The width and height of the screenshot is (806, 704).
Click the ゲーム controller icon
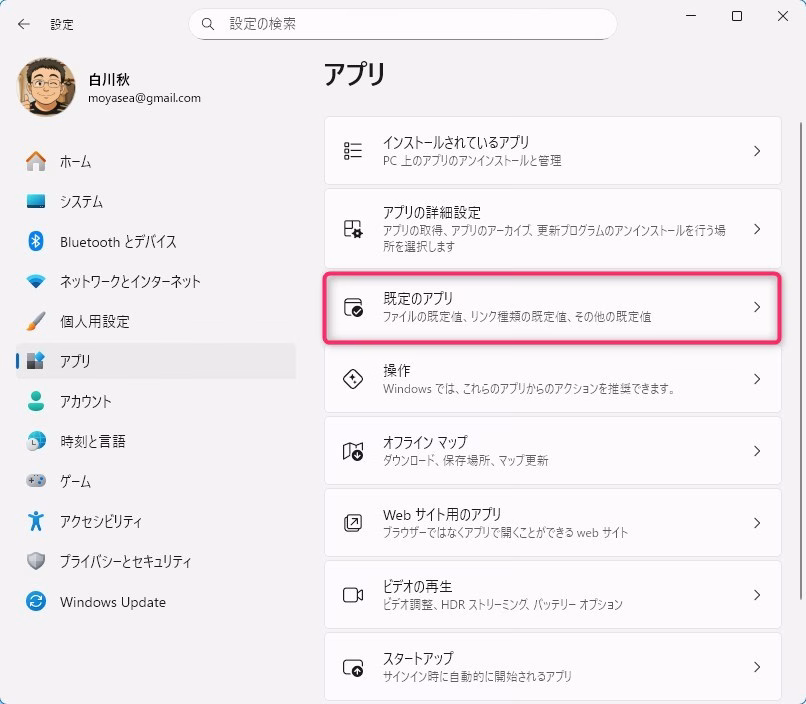(36, 481)
